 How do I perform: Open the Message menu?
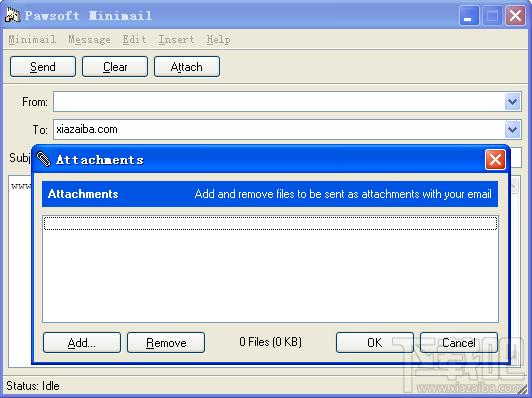pyautogui.click(x=90, y=40)
